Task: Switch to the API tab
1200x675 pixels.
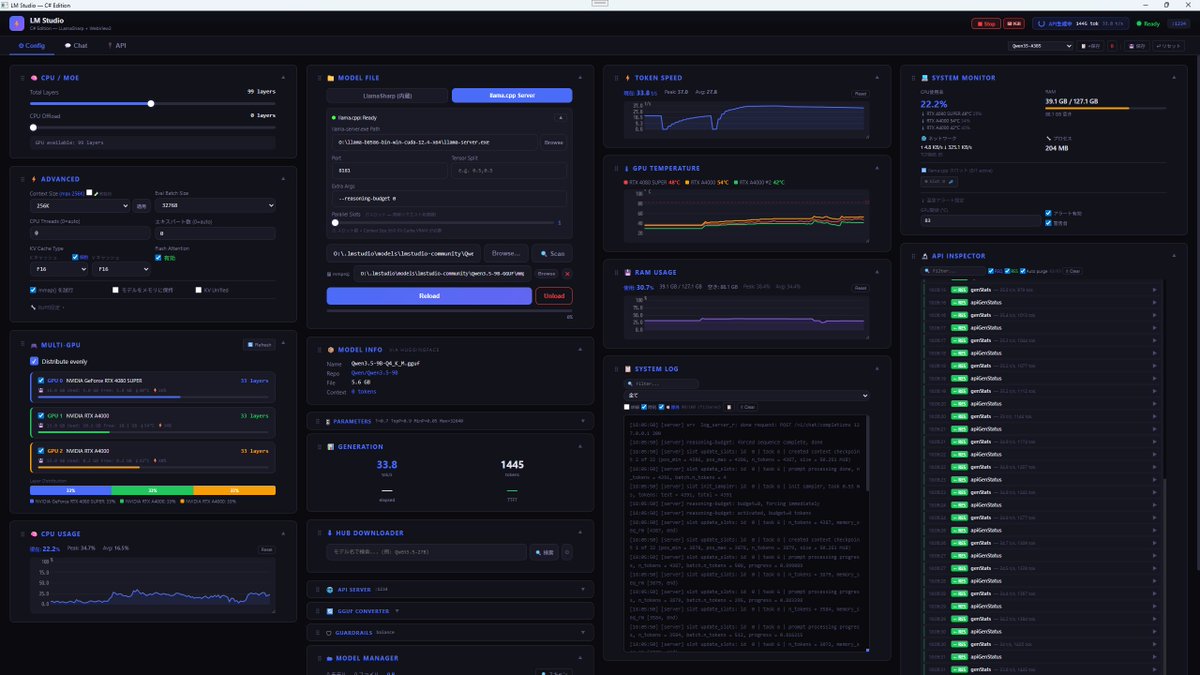Action: click(x=117, y=45)
